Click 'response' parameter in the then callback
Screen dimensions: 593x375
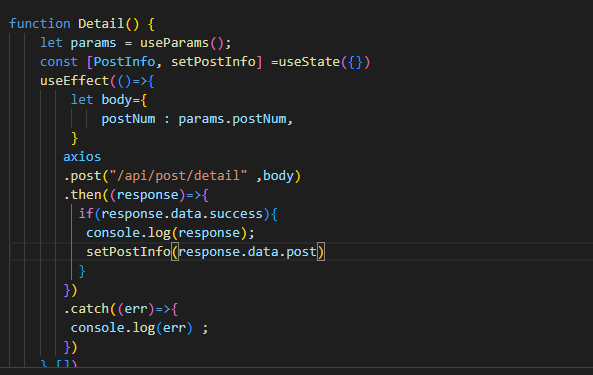(147, 195)
